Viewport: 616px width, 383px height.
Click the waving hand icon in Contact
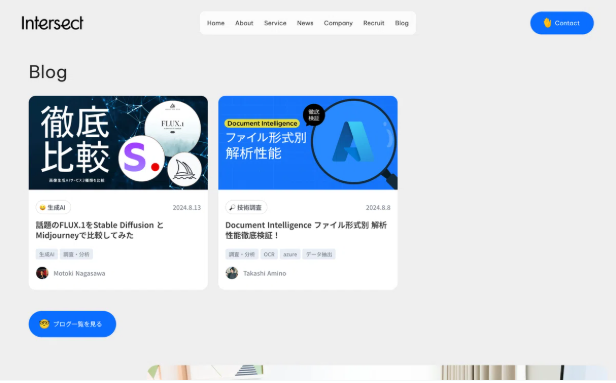tap(547, 23)
